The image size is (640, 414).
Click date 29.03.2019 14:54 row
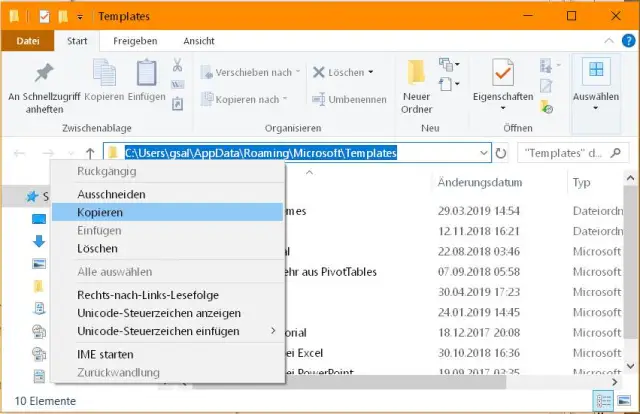[479, 211]
